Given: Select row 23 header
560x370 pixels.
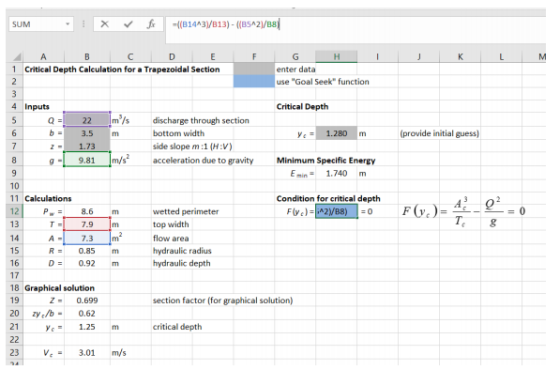Looking at the screenshot, I should pos(14,353).
